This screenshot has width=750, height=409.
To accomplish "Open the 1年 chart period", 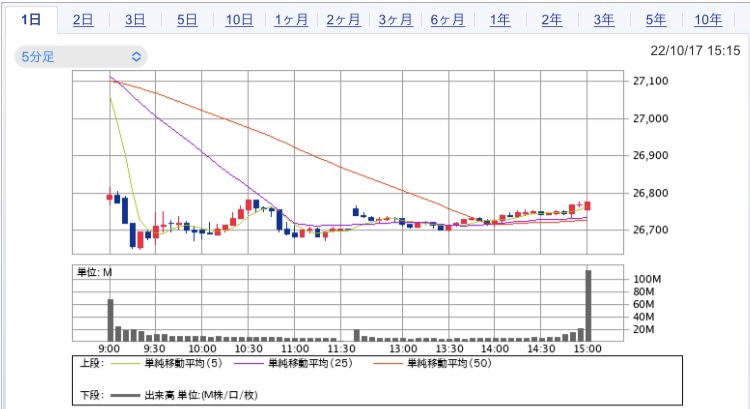I will pyautogui.click(x=500, y=20).
